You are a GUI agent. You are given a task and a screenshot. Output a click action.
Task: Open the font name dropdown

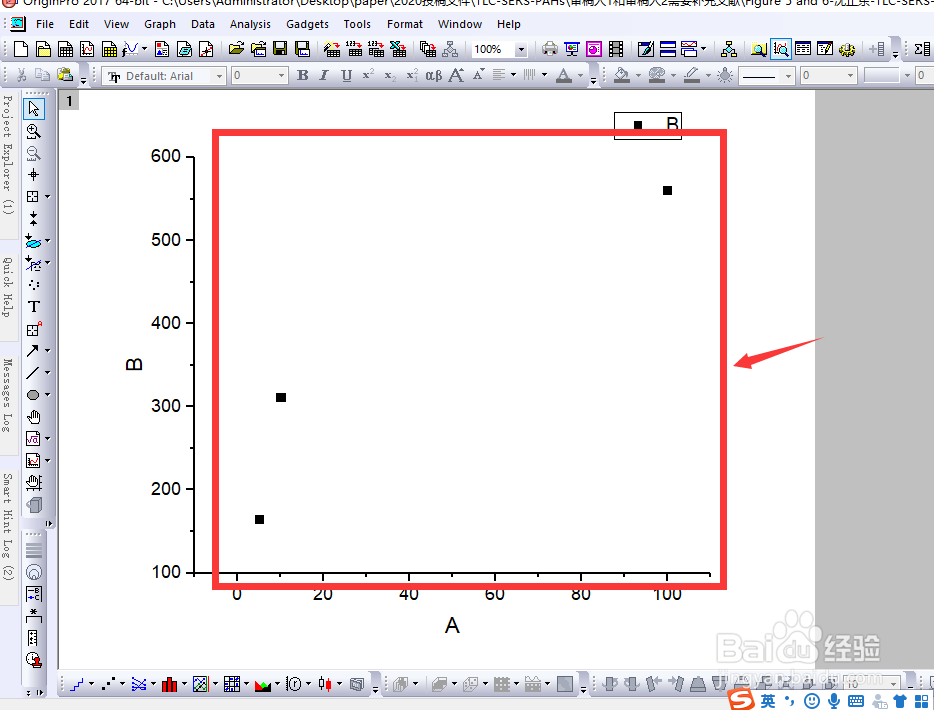219,76
